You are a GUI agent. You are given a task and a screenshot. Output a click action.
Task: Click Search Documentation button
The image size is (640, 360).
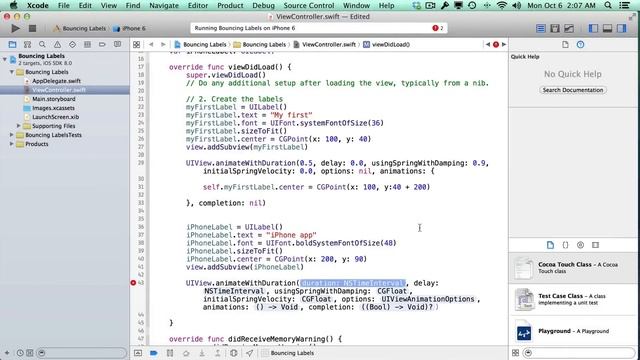pos(573,90)
